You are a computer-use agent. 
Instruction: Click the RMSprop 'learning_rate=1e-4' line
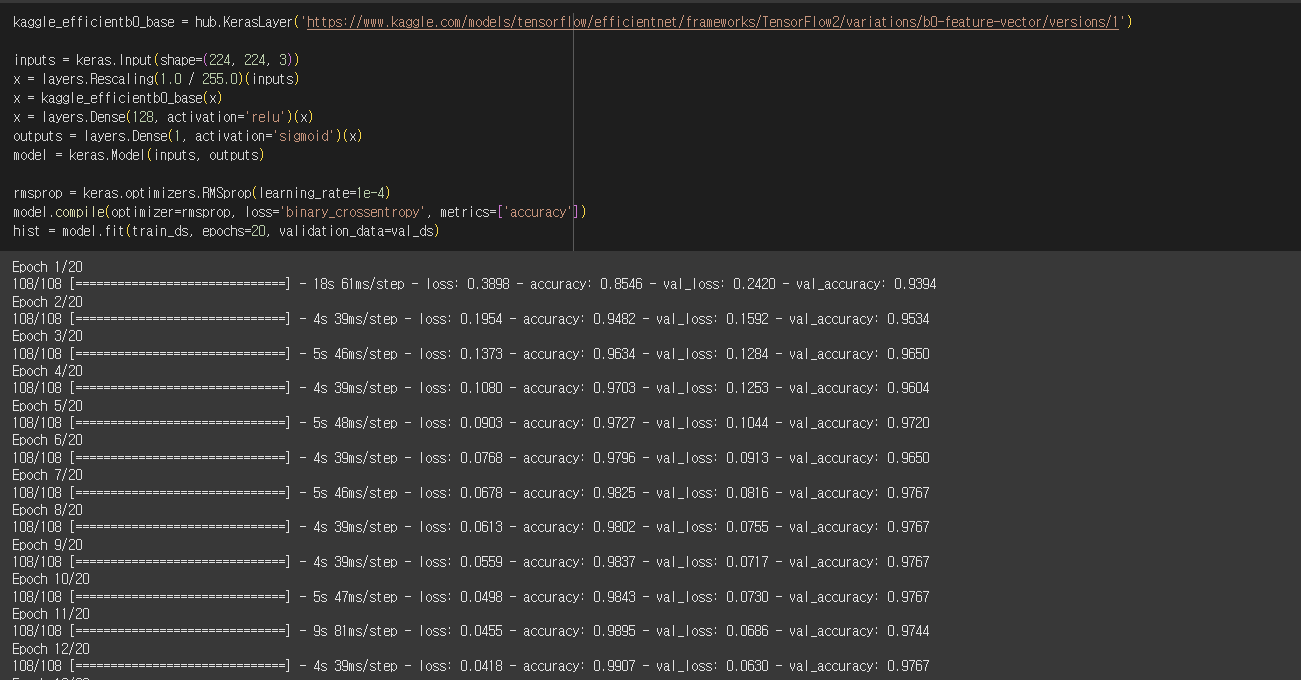(202, 193)
